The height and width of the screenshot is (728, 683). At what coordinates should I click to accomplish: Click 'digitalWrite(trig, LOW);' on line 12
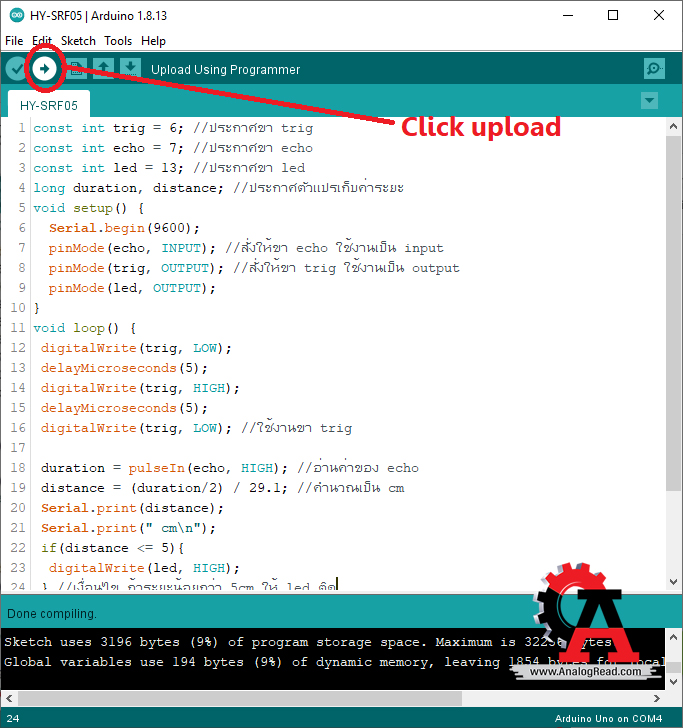pos(137,348)
